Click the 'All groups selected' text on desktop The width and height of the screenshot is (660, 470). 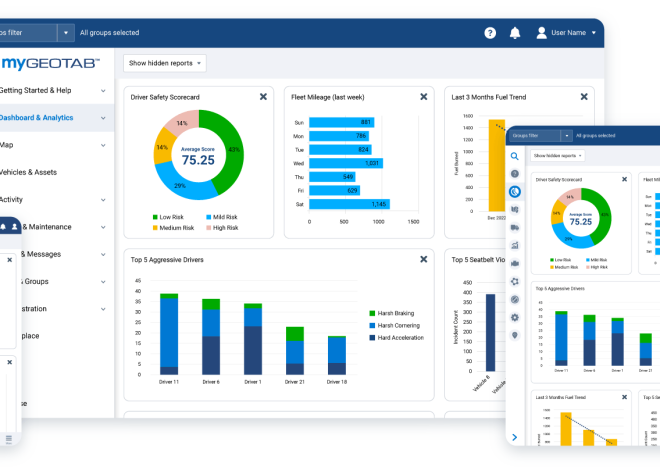(109, 33)
